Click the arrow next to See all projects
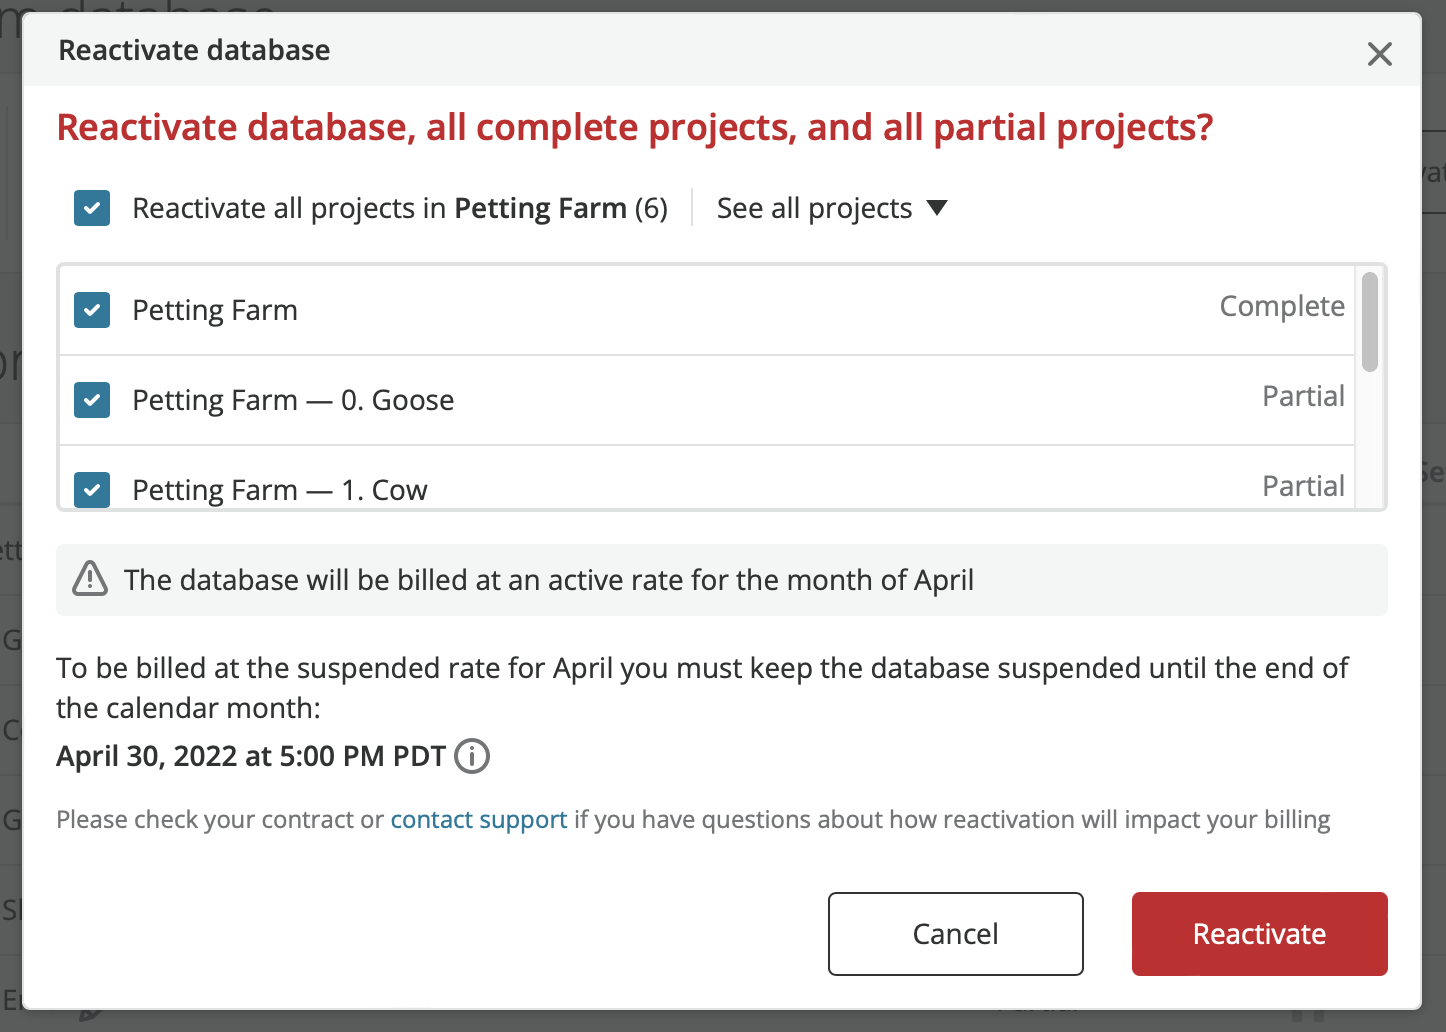1446x1032 pixels. [937, 208]
